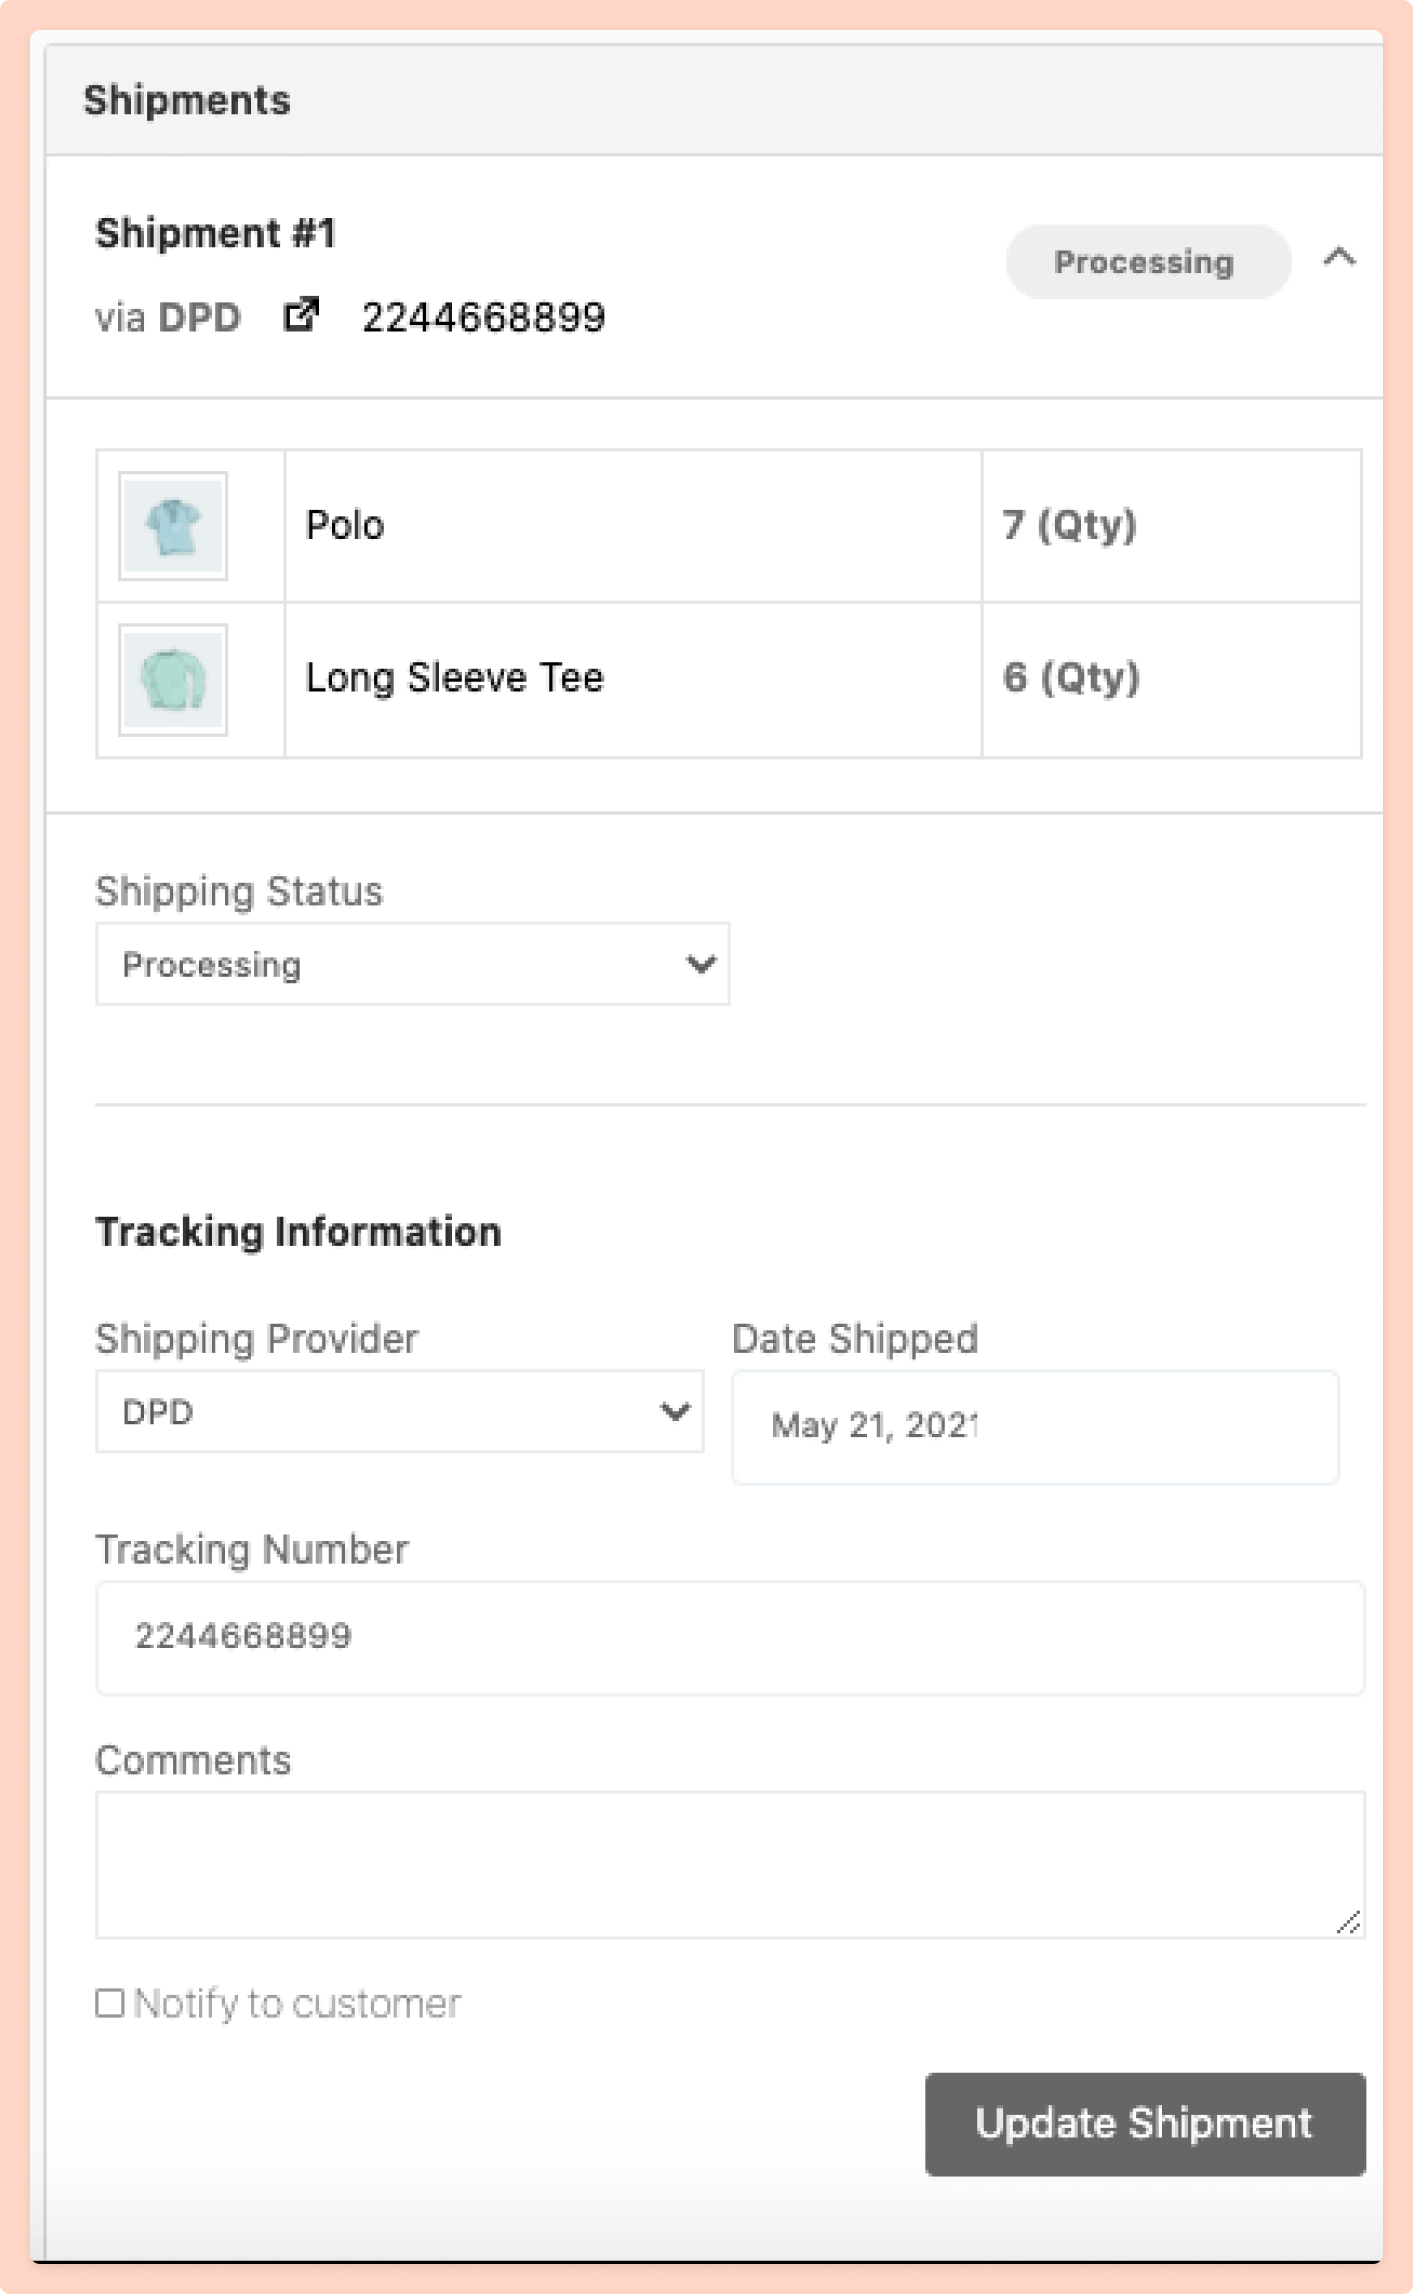Select the Date Shipped field
Image resolution: width=1413 pixels, height=2294 pixels.
point(1033,1425)
